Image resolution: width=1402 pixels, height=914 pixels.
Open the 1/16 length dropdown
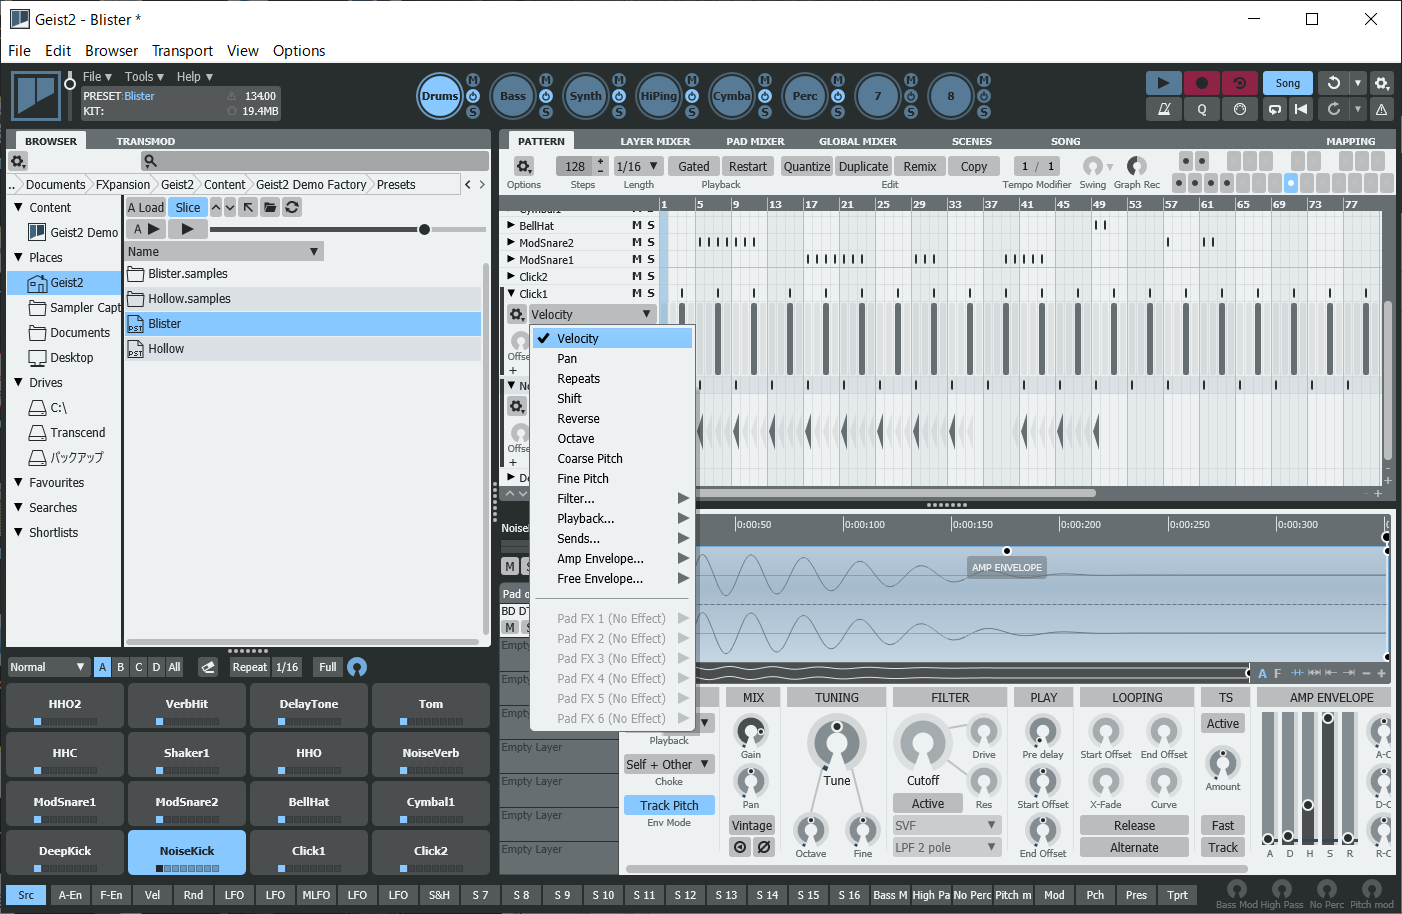coord(638,166)
